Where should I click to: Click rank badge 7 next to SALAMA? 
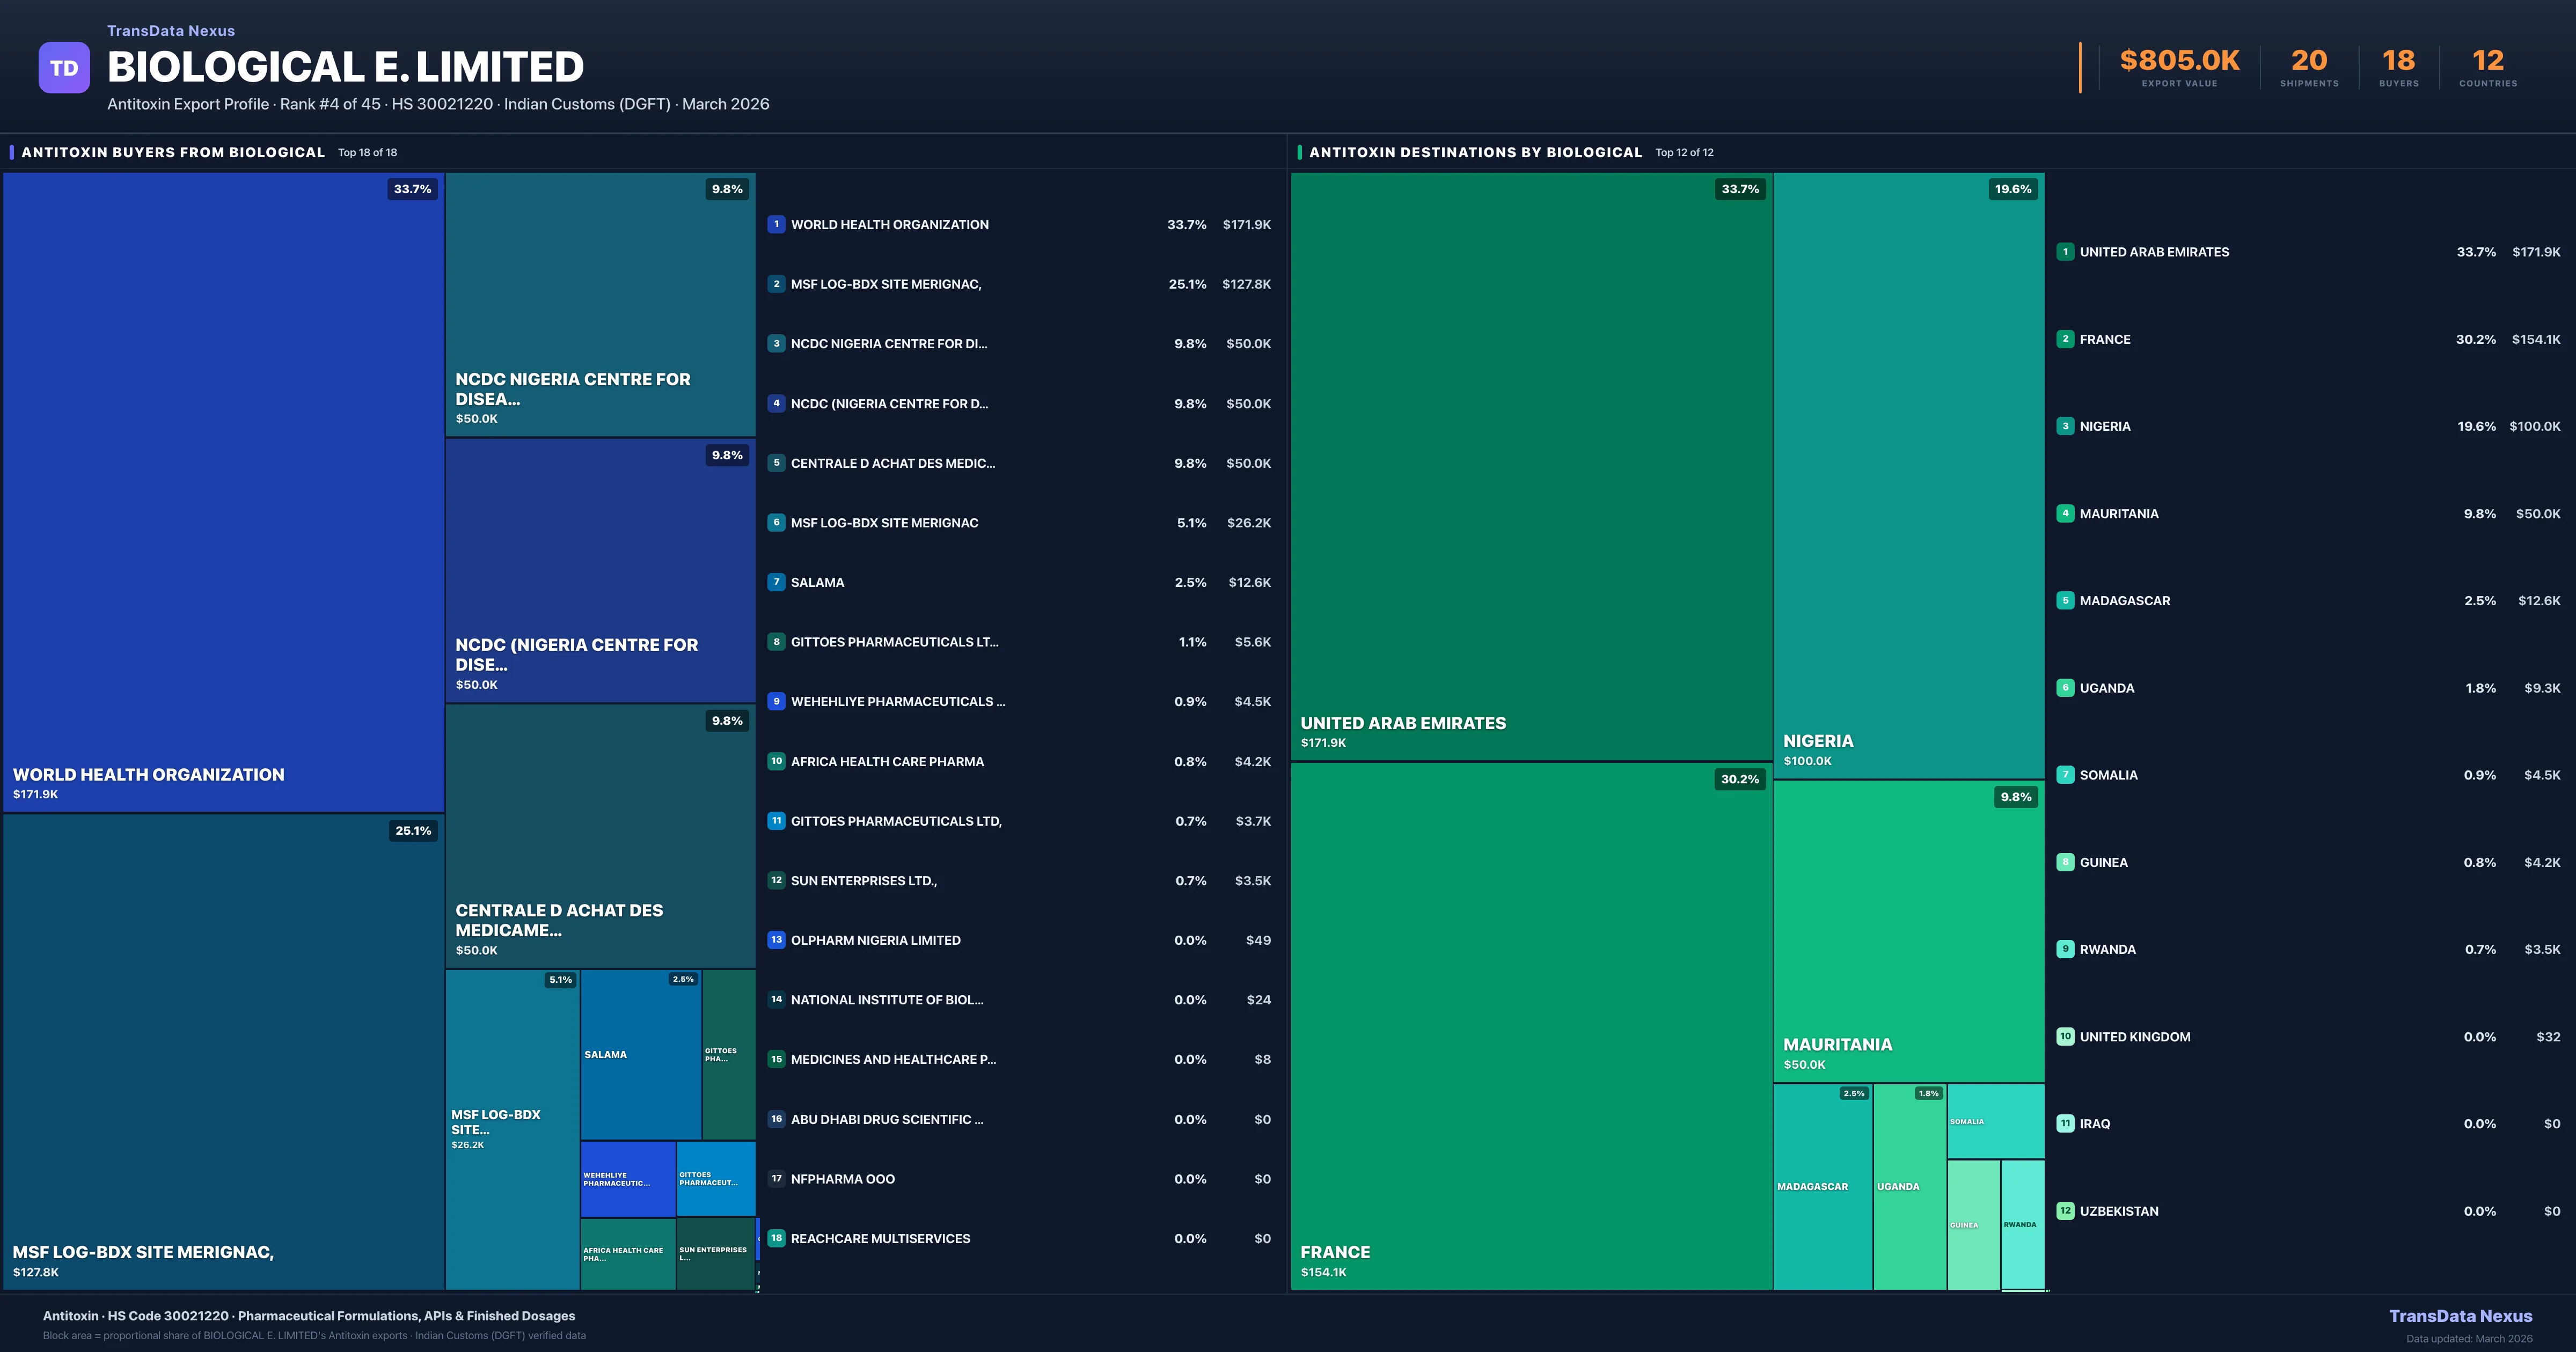[776, 582]
